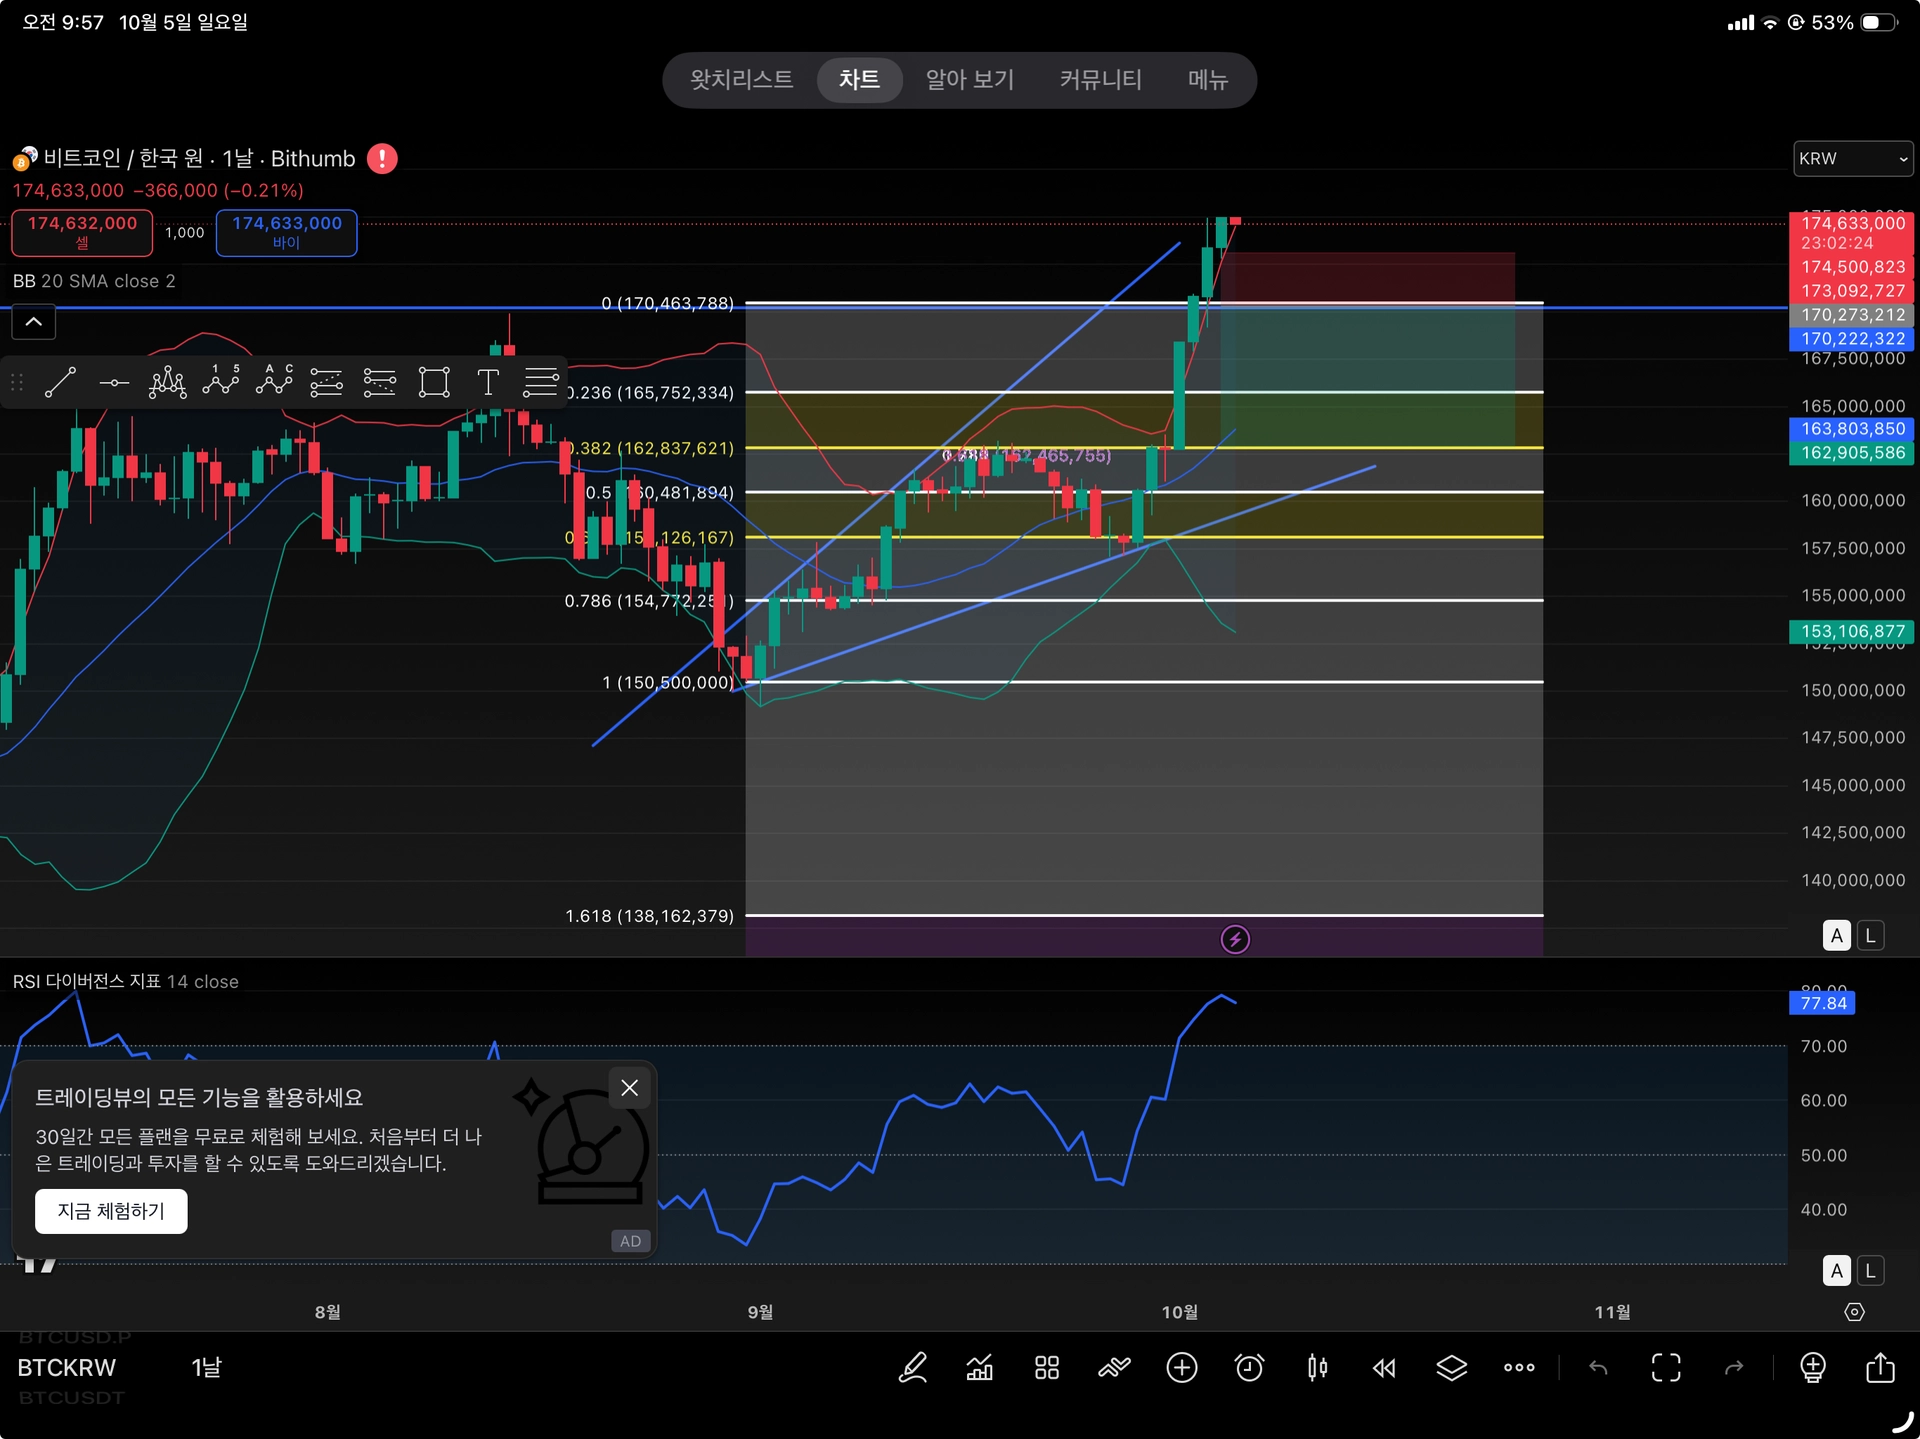The height and width of the screenshot is (1439, 1920).
Task: Select the rectangle shape tool
Action: point(433,382)
